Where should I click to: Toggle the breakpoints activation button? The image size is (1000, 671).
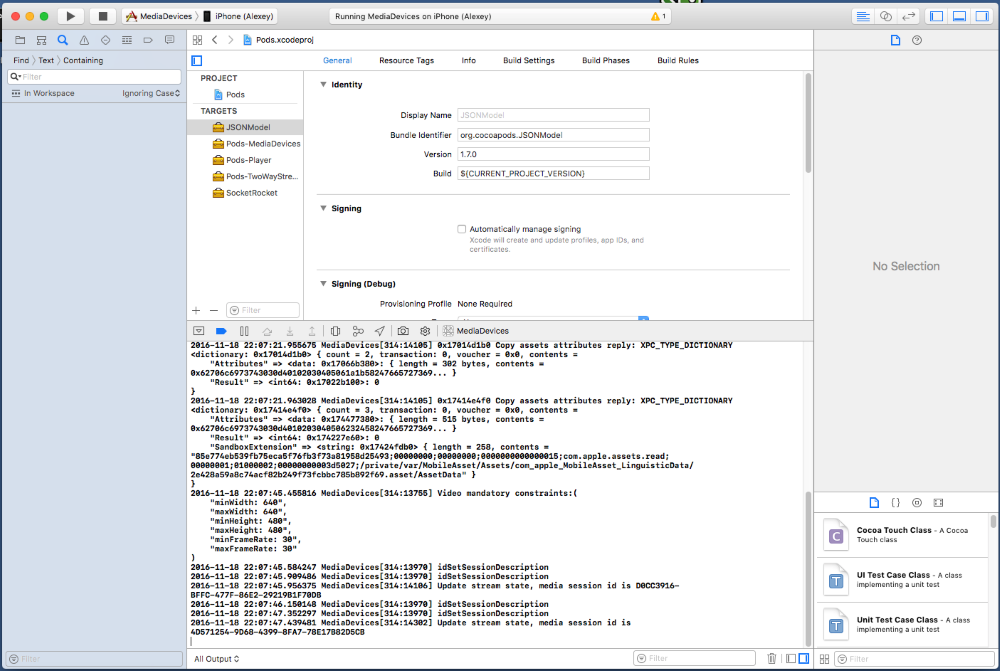tap(221, 331)
